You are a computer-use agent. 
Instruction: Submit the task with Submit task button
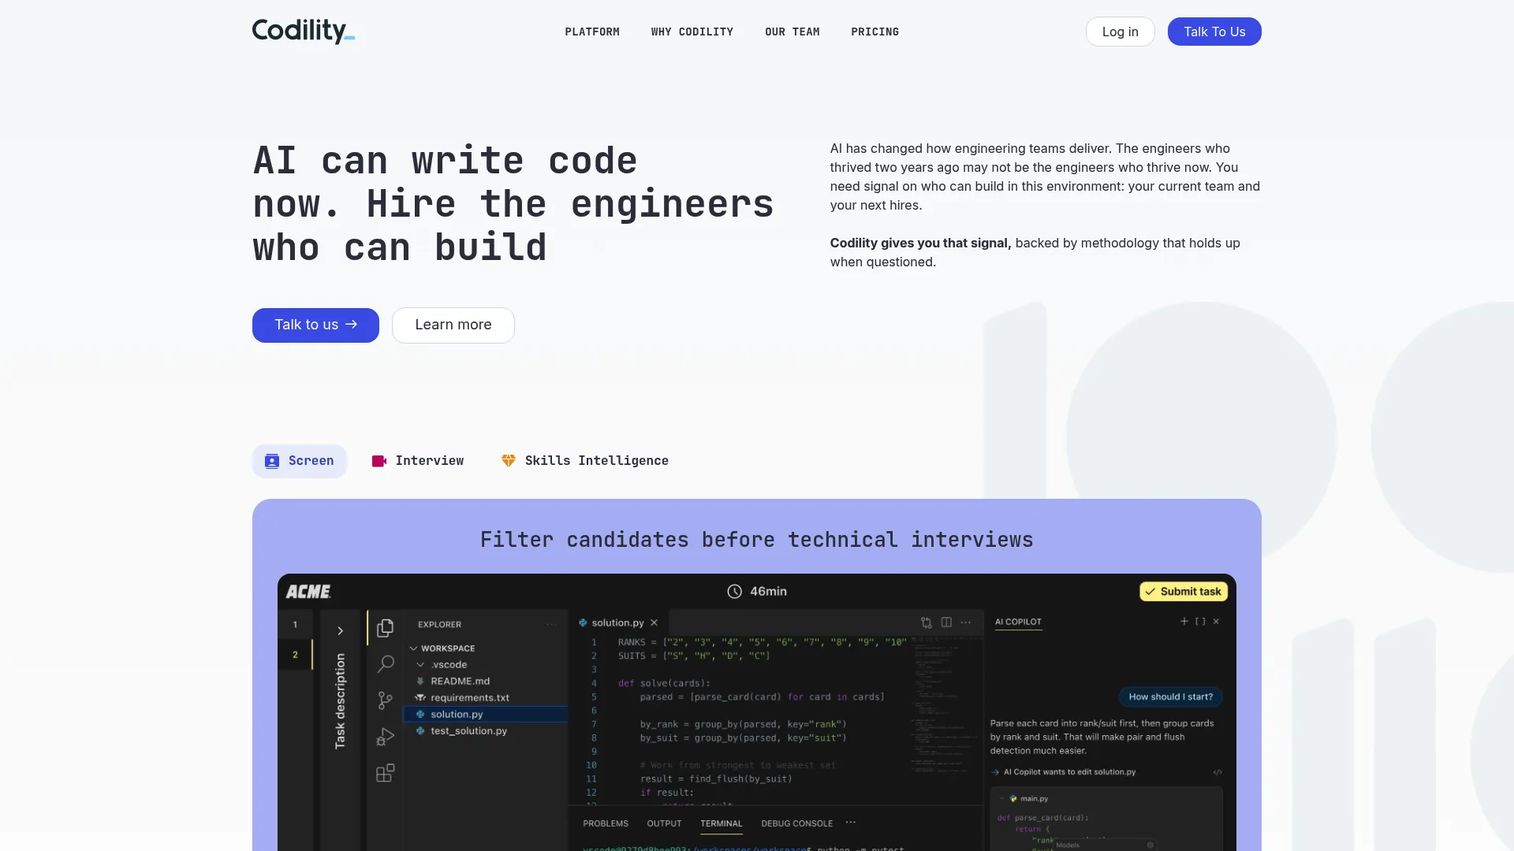(1184, 592)
